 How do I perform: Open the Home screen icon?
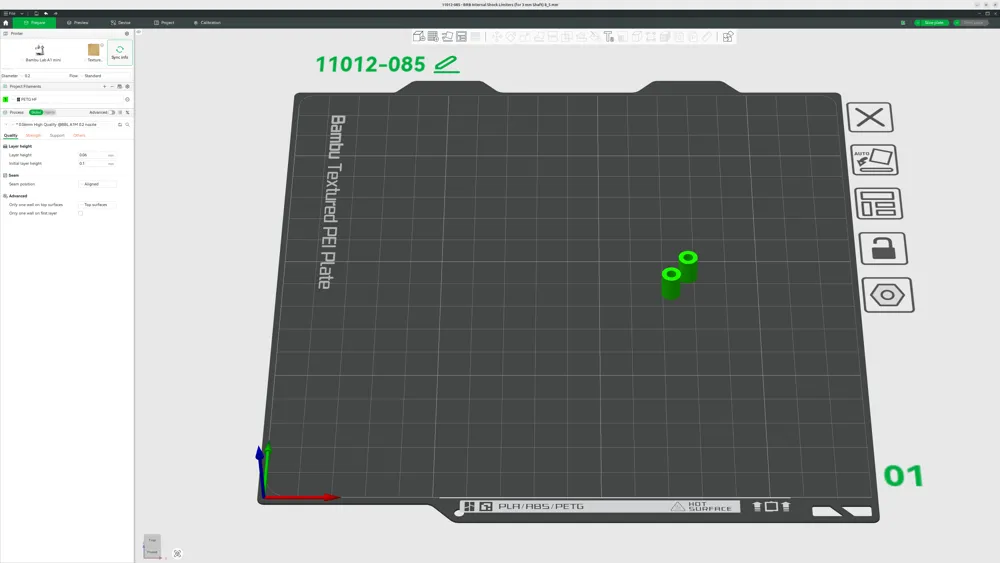click(x=6, y=23)
